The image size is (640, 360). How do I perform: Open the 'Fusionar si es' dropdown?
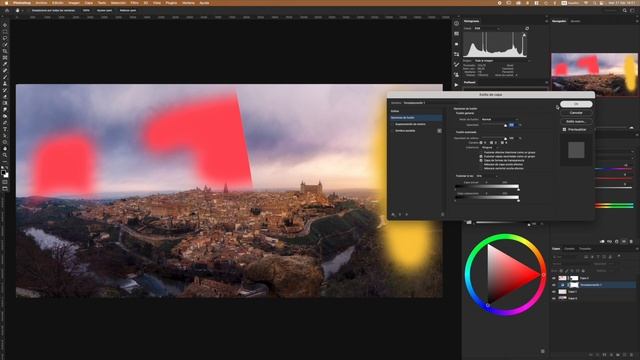pyautogui.click(x=487, y=176)
